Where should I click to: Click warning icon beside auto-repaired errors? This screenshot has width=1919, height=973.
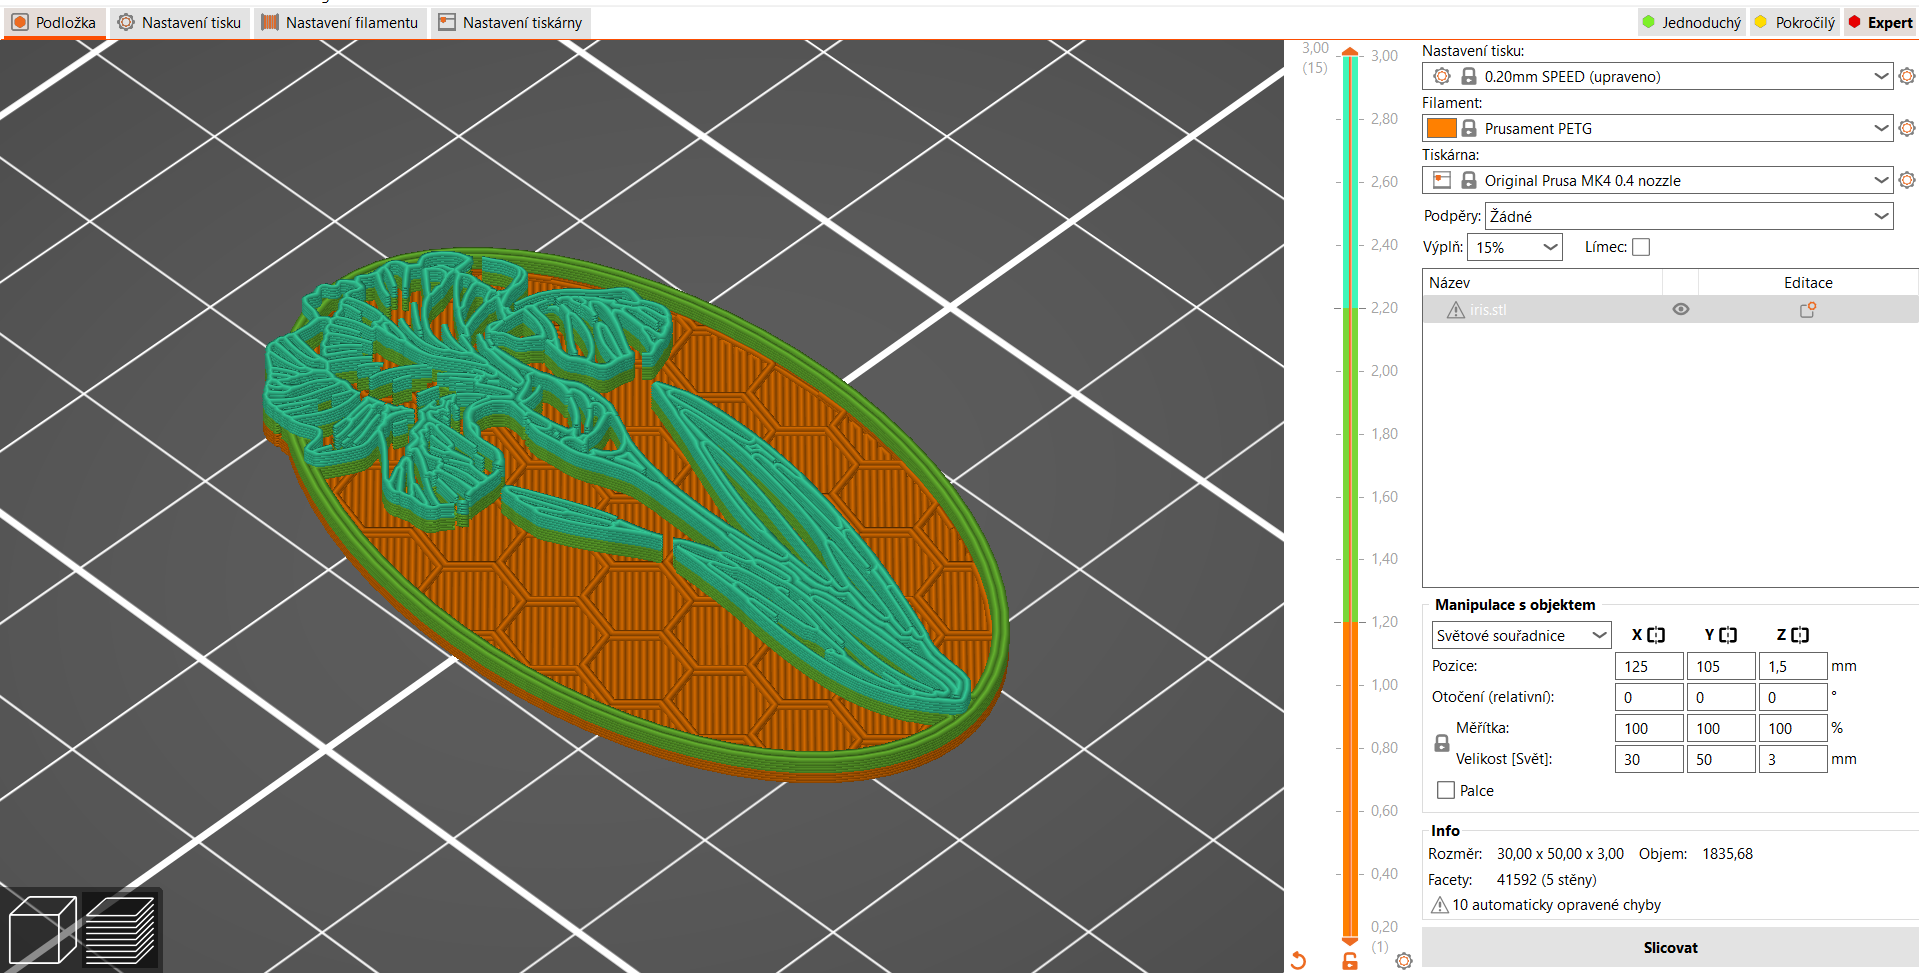(1440, 905)
